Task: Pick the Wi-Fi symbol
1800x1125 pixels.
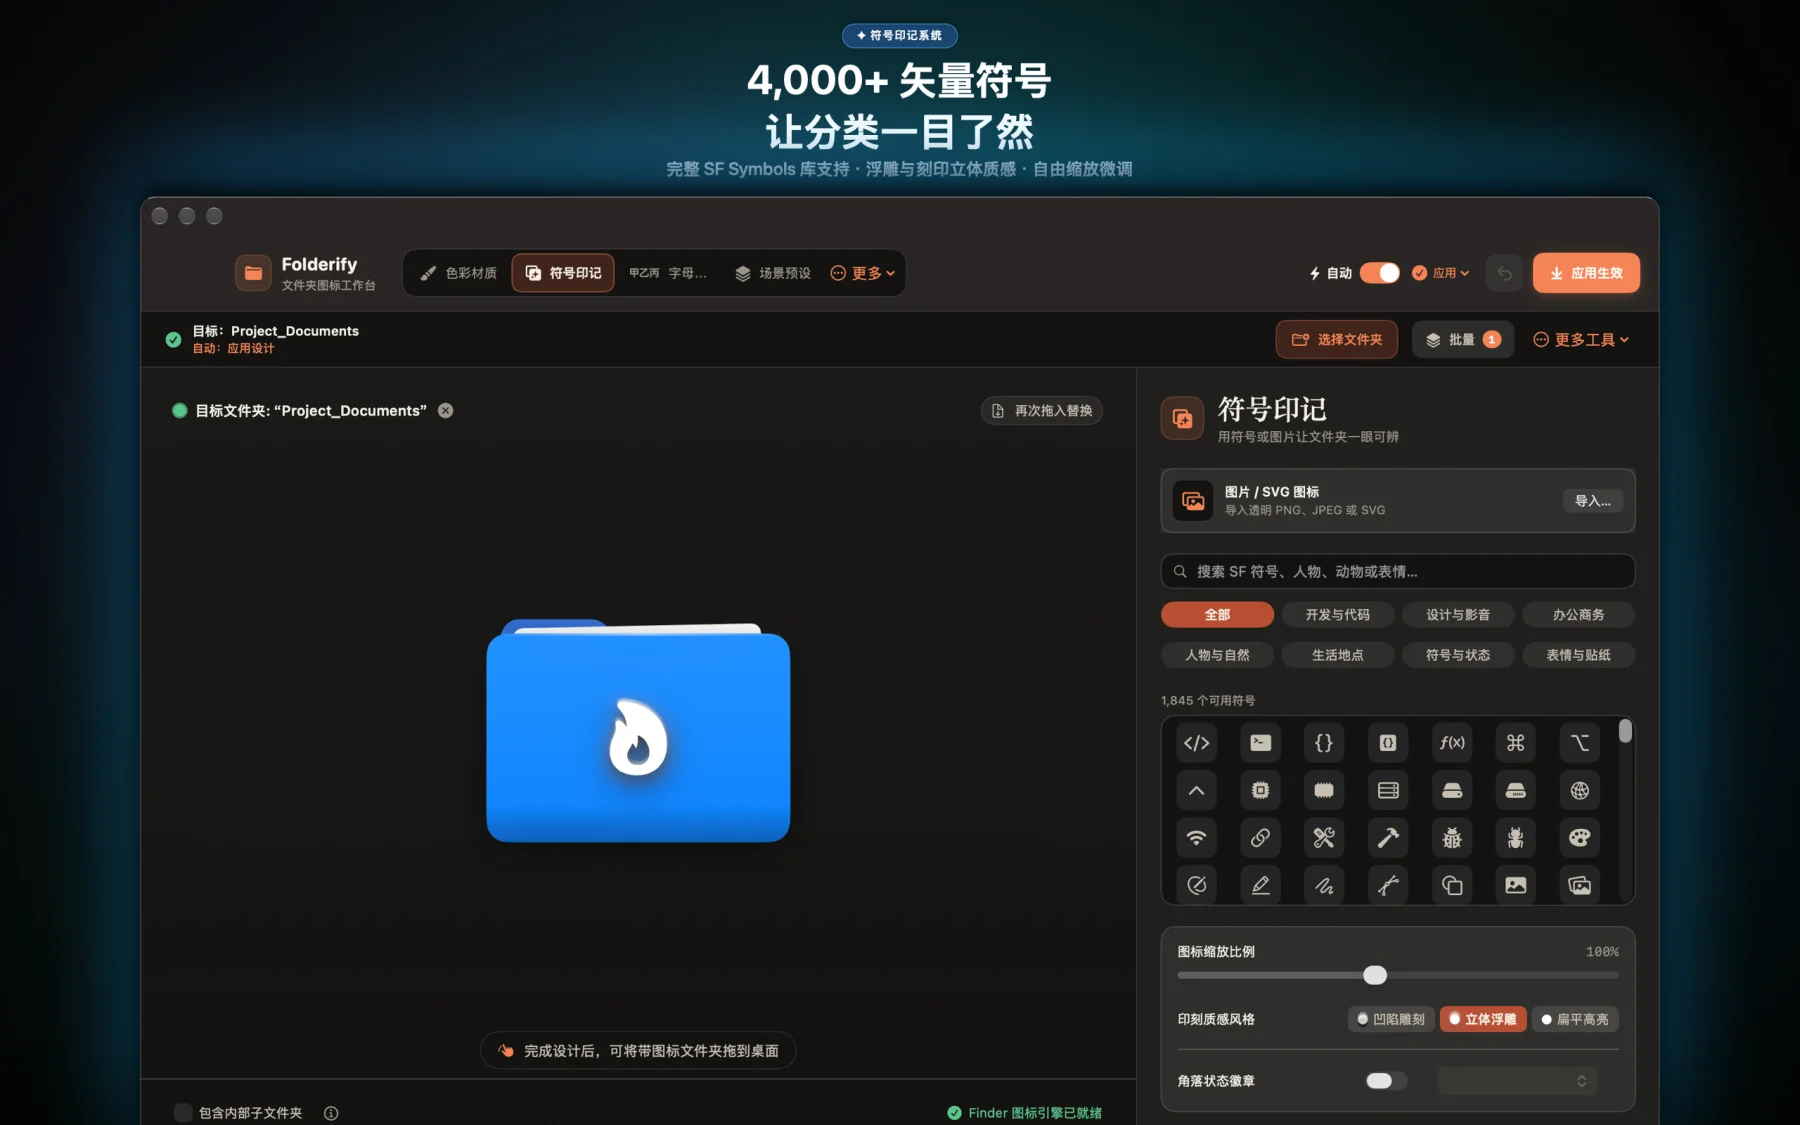Action: tap(1196, 837)
